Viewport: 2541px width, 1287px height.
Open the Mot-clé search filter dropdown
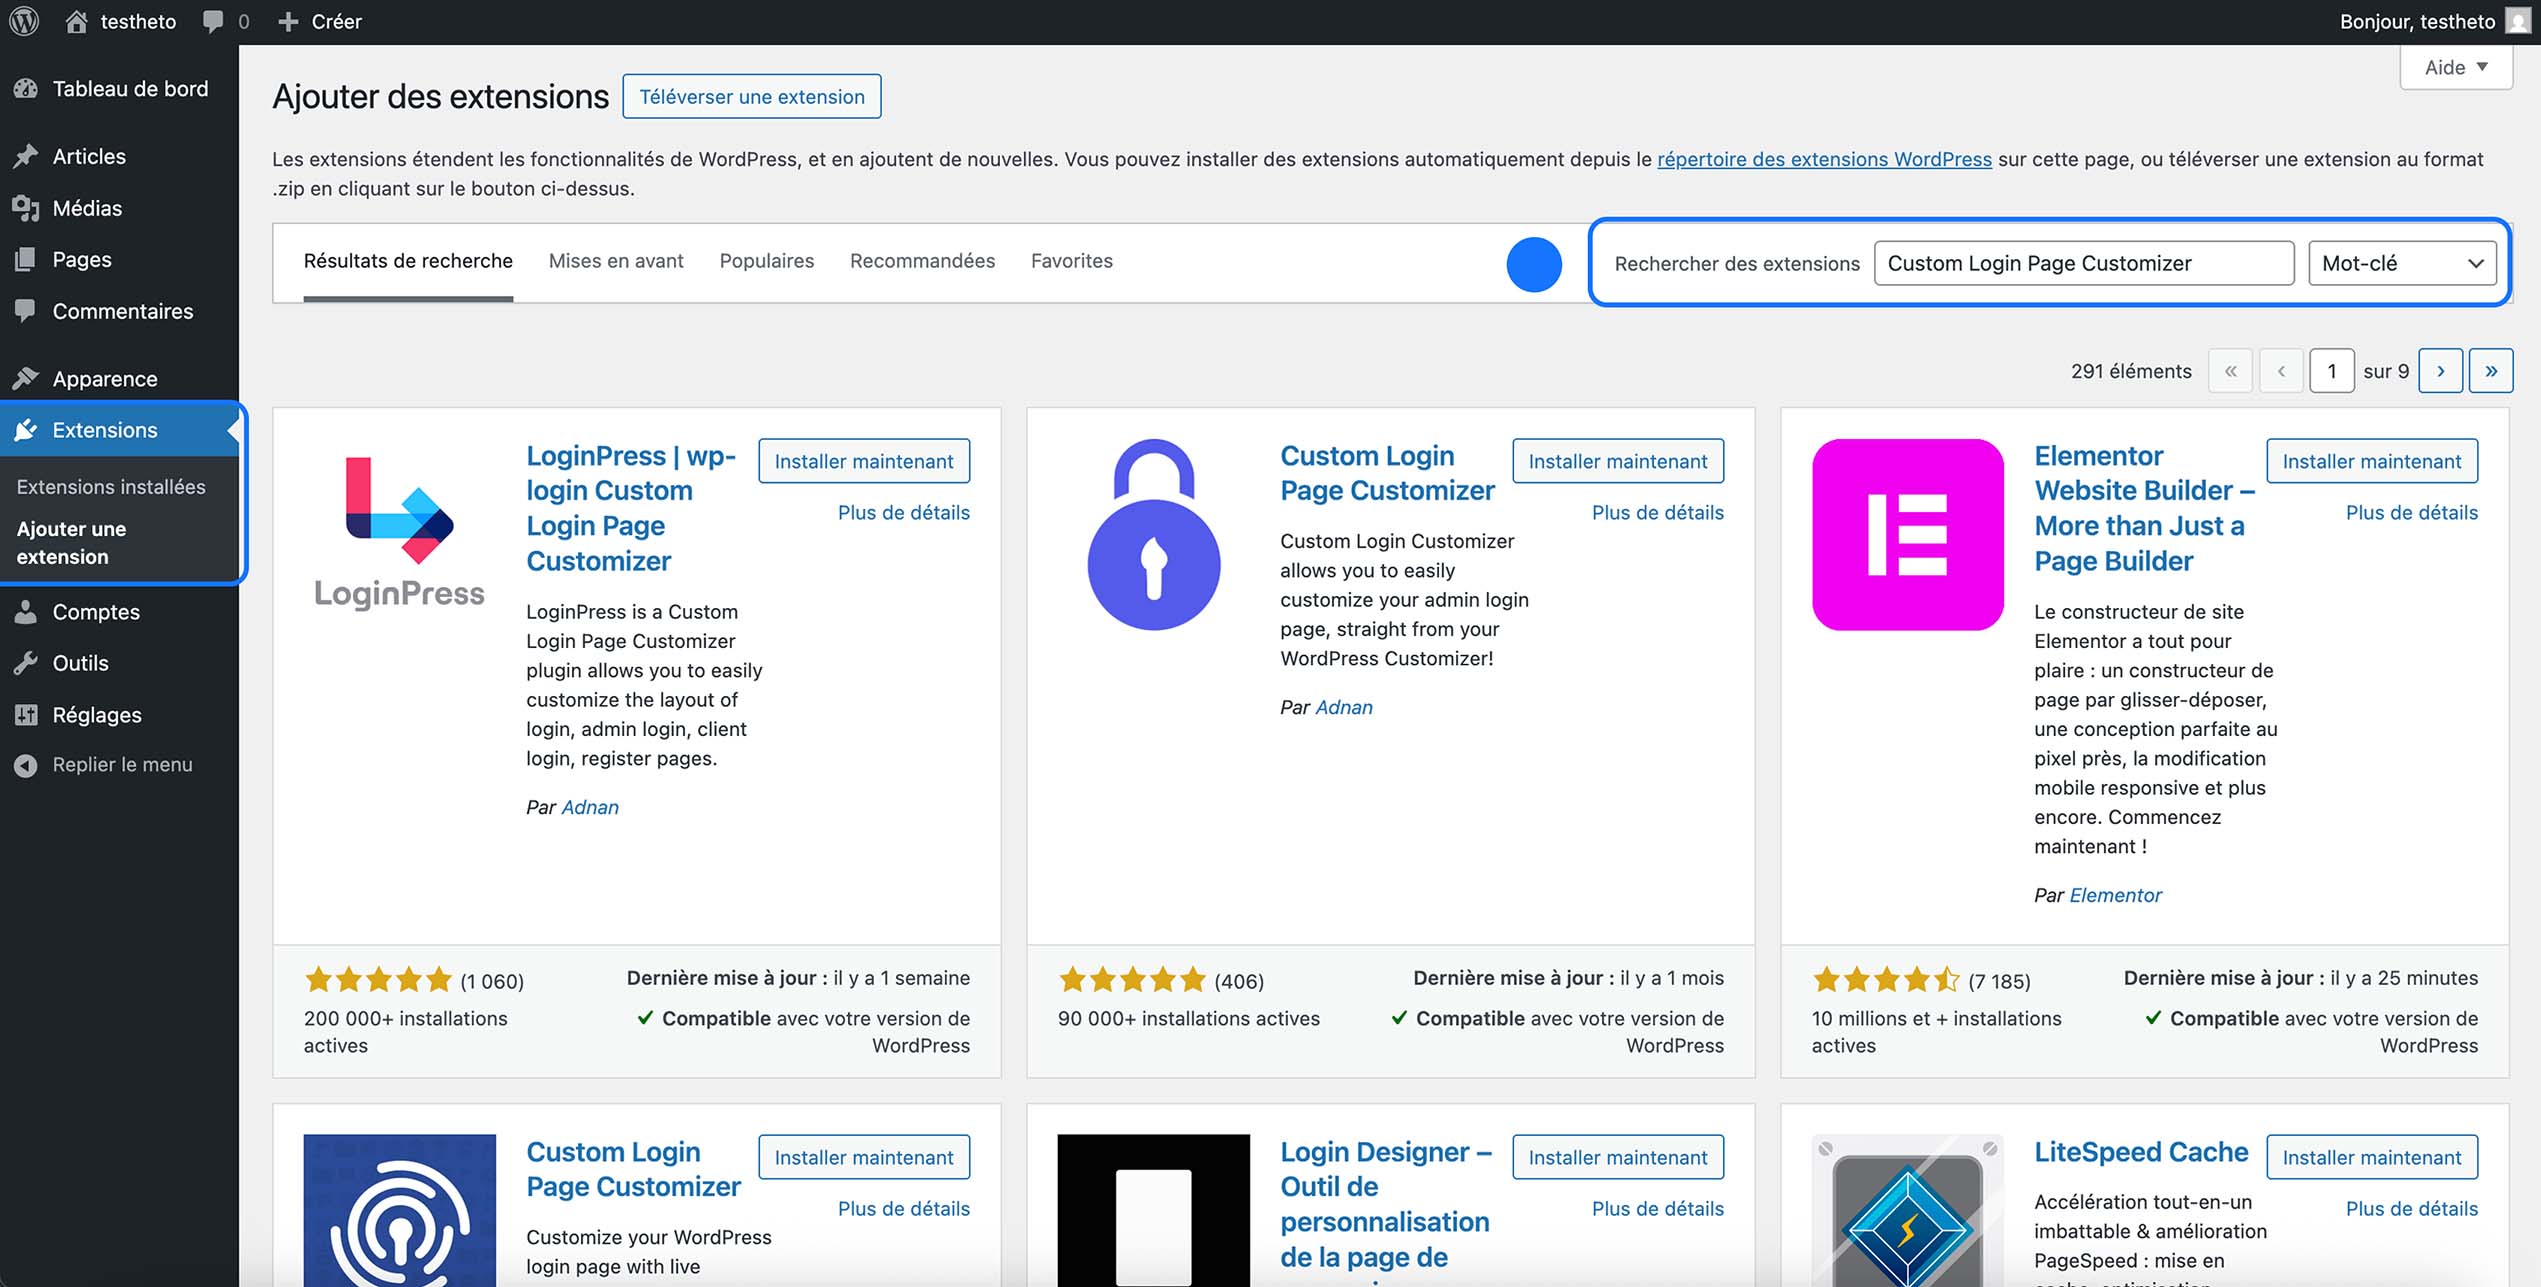point(2401,262)
